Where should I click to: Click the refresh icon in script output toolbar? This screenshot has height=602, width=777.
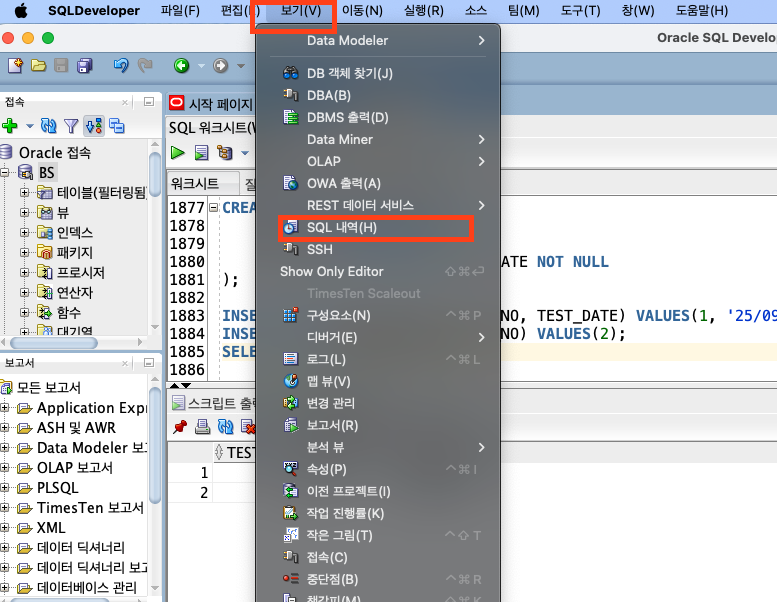point(225,427)
